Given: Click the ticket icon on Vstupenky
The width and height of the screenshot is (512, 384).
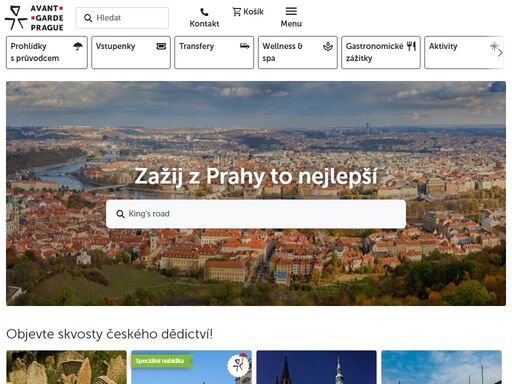Looking at the screenshot, I should point(161,46).
